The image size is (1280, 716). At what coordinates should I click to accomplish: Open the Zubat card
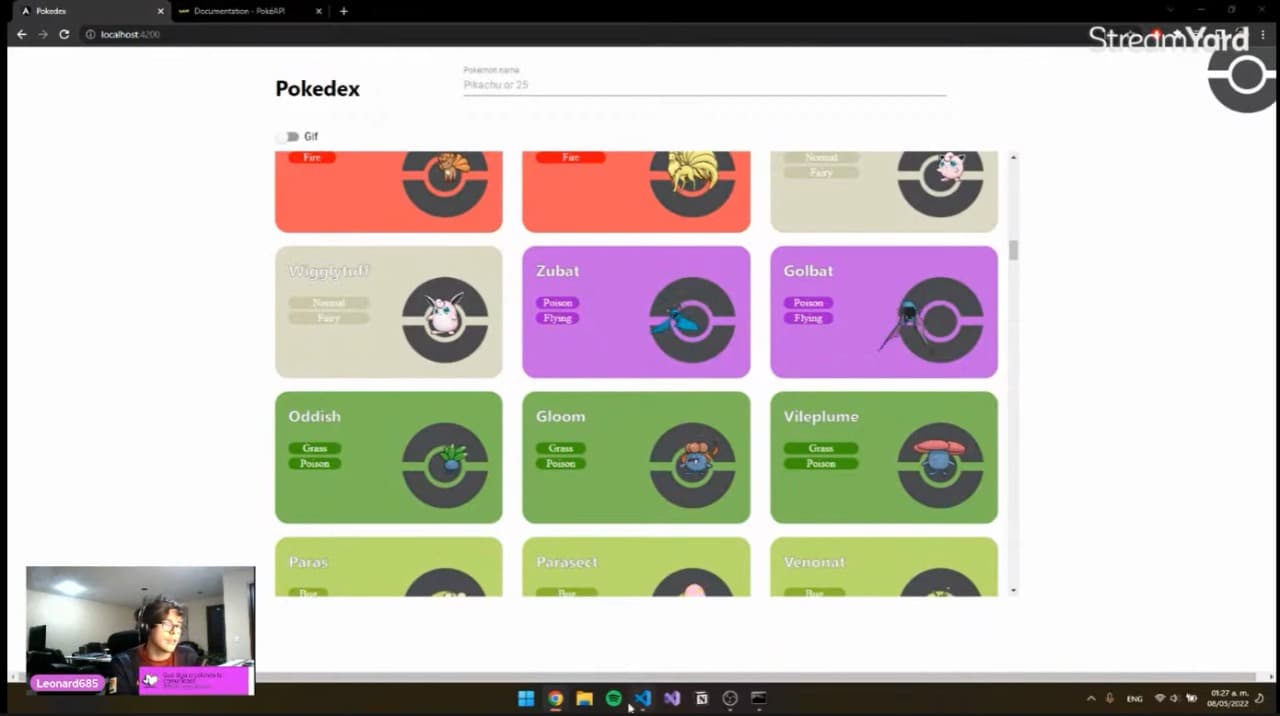636,312
